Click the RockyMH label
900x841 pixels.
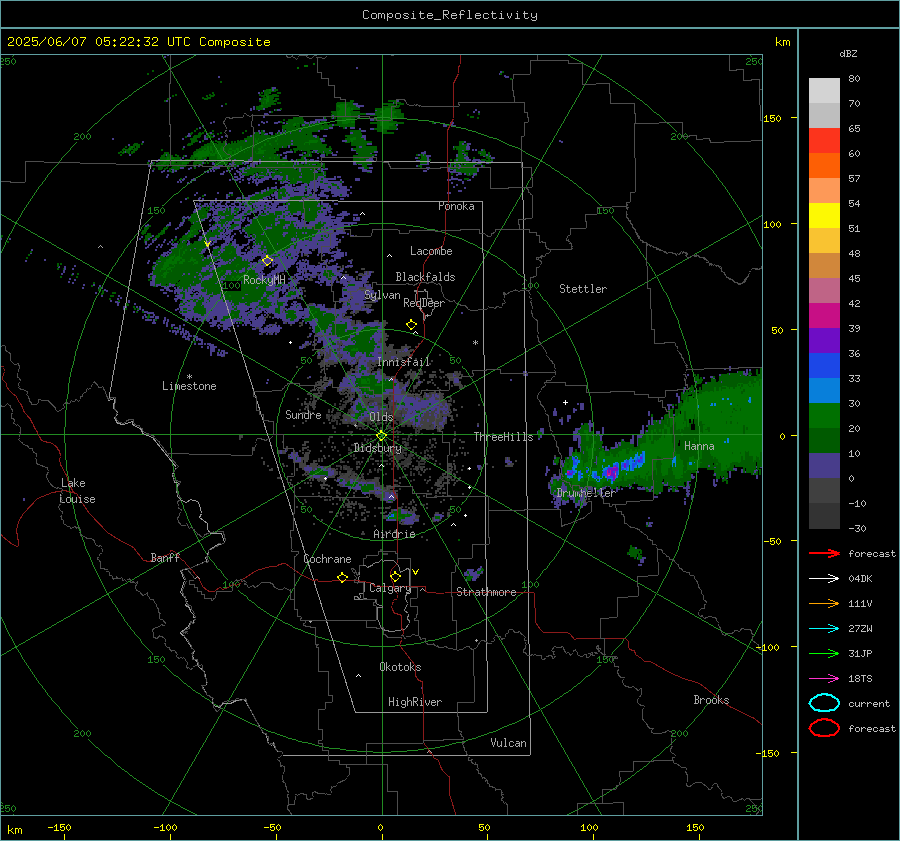click(264, 280)
